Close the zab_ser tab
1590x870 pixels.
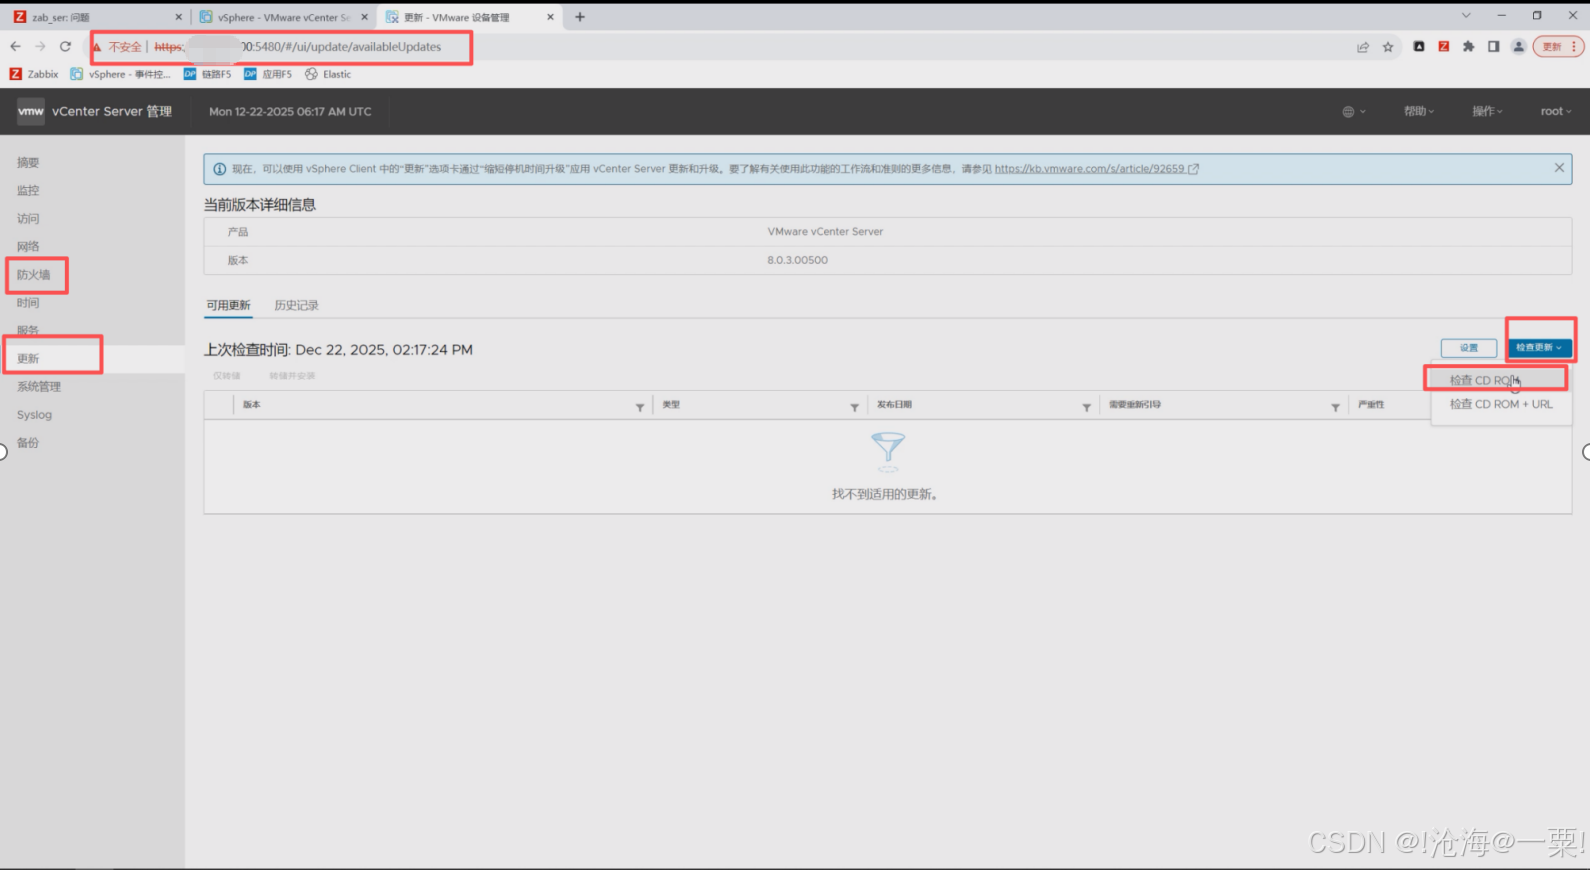pyautogui.click(x=179, y=17)
